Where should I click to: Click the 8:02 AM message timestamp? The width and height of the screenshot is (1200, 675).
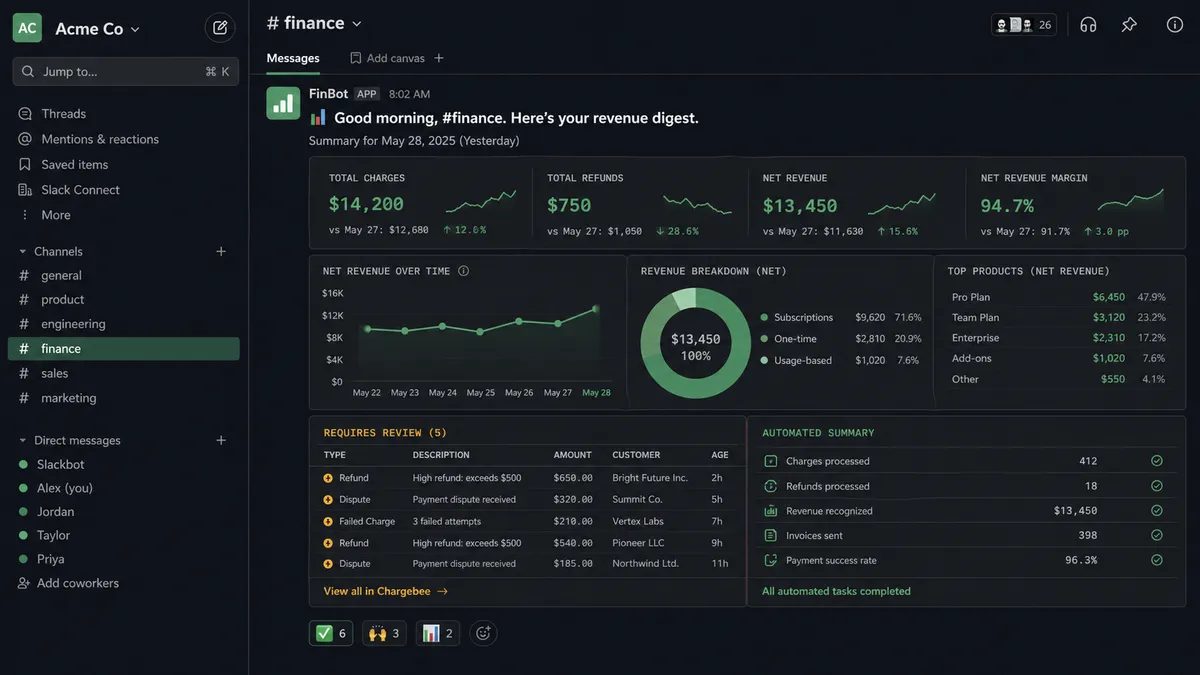(x=409, y=94)
